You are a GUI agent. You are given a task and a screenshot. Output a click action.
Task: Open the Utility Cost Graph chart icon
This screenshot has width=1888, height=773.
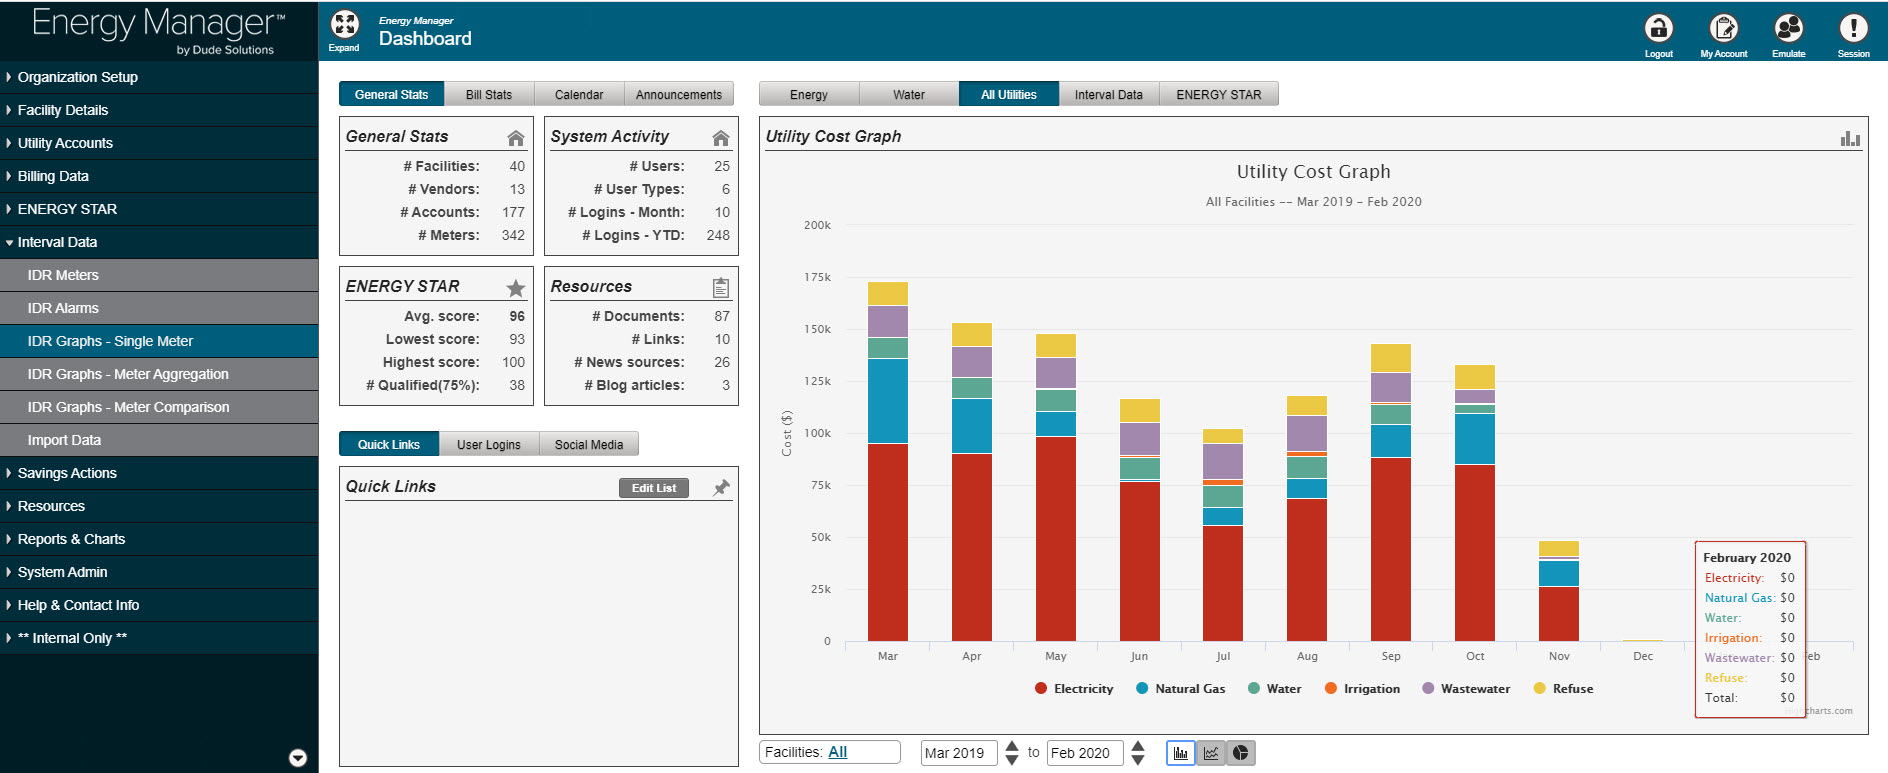tap(1850, 138)
